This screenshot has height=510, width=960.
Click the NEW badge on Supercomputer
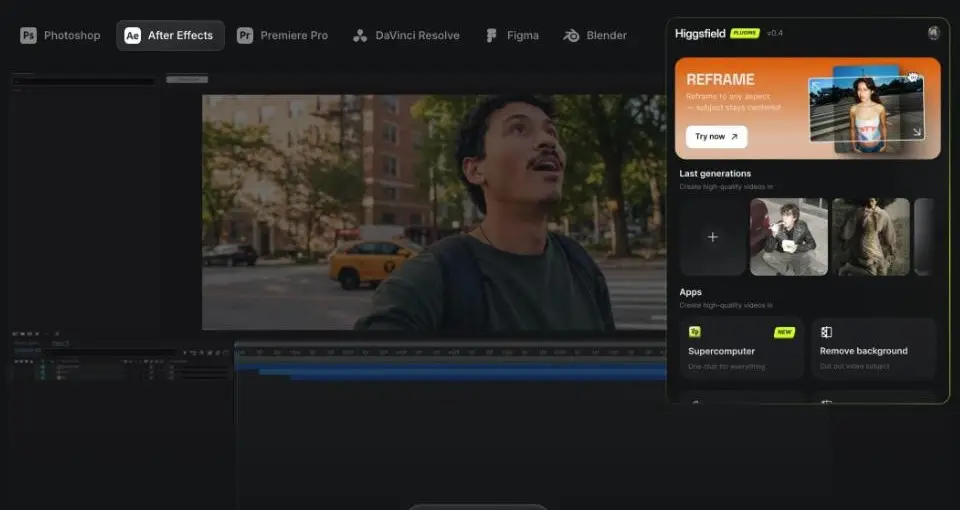pos(784,332)
